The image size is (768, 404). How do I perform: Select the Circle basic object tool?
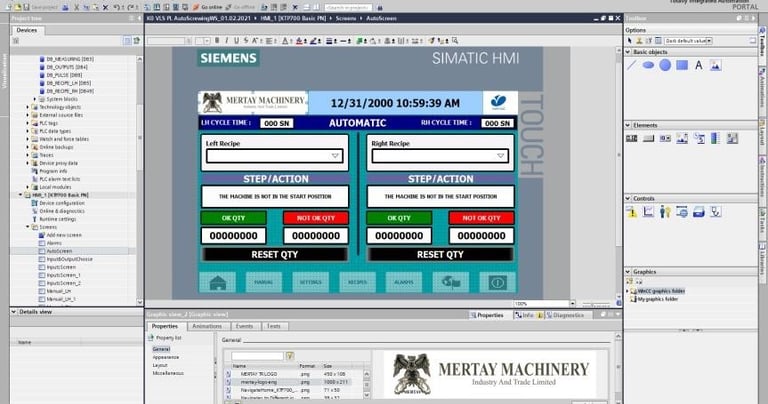coord(665,65)
